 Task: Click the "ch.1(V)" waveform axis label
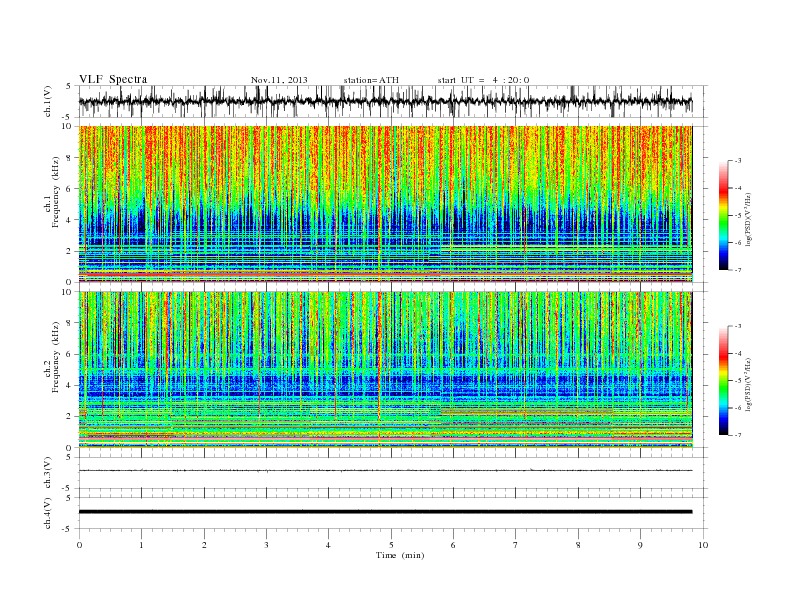[x=47, y=101]
